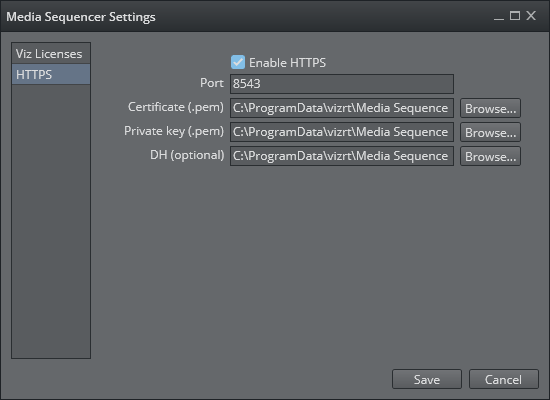Browse for the optional DH file

[490, 156]
